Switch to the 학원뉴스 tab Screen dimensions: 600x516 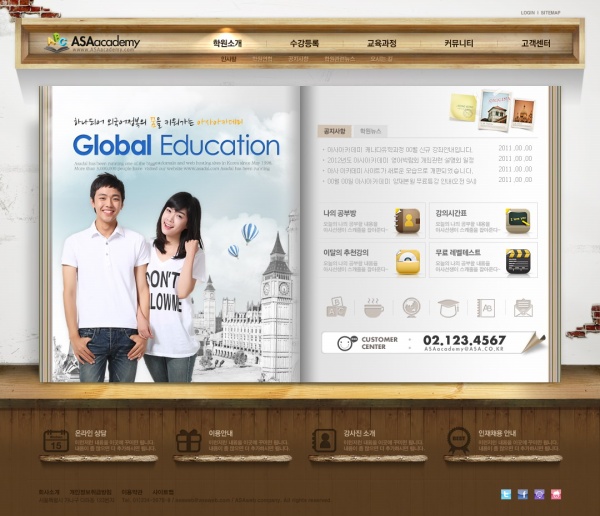[x=370, y=131]
